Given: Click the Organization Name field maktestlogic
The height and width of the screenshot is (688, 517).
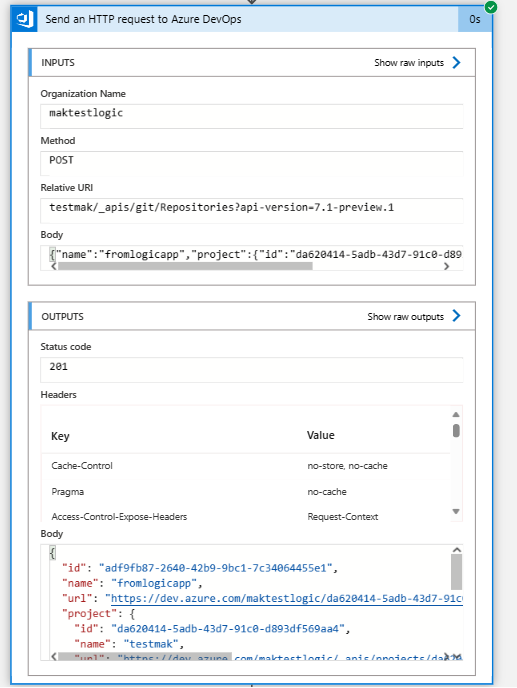Looking at the screenshot, I should [x=251, y=116].
